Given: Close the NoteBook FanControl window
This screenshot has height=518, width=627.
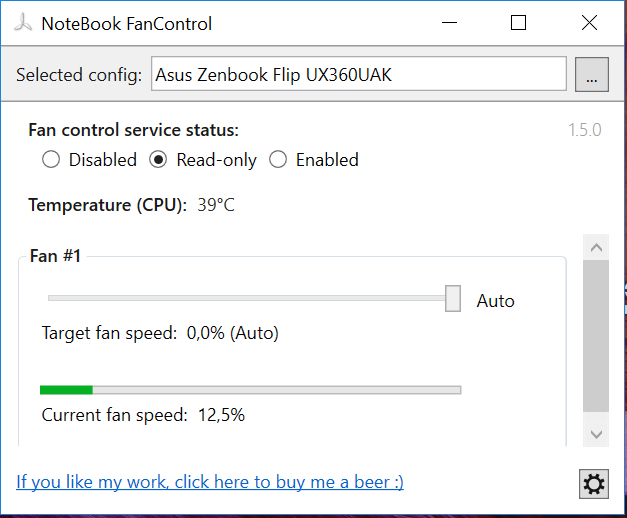Looking at the screenshot, I should pyautogui.click(x=589, y=23).
